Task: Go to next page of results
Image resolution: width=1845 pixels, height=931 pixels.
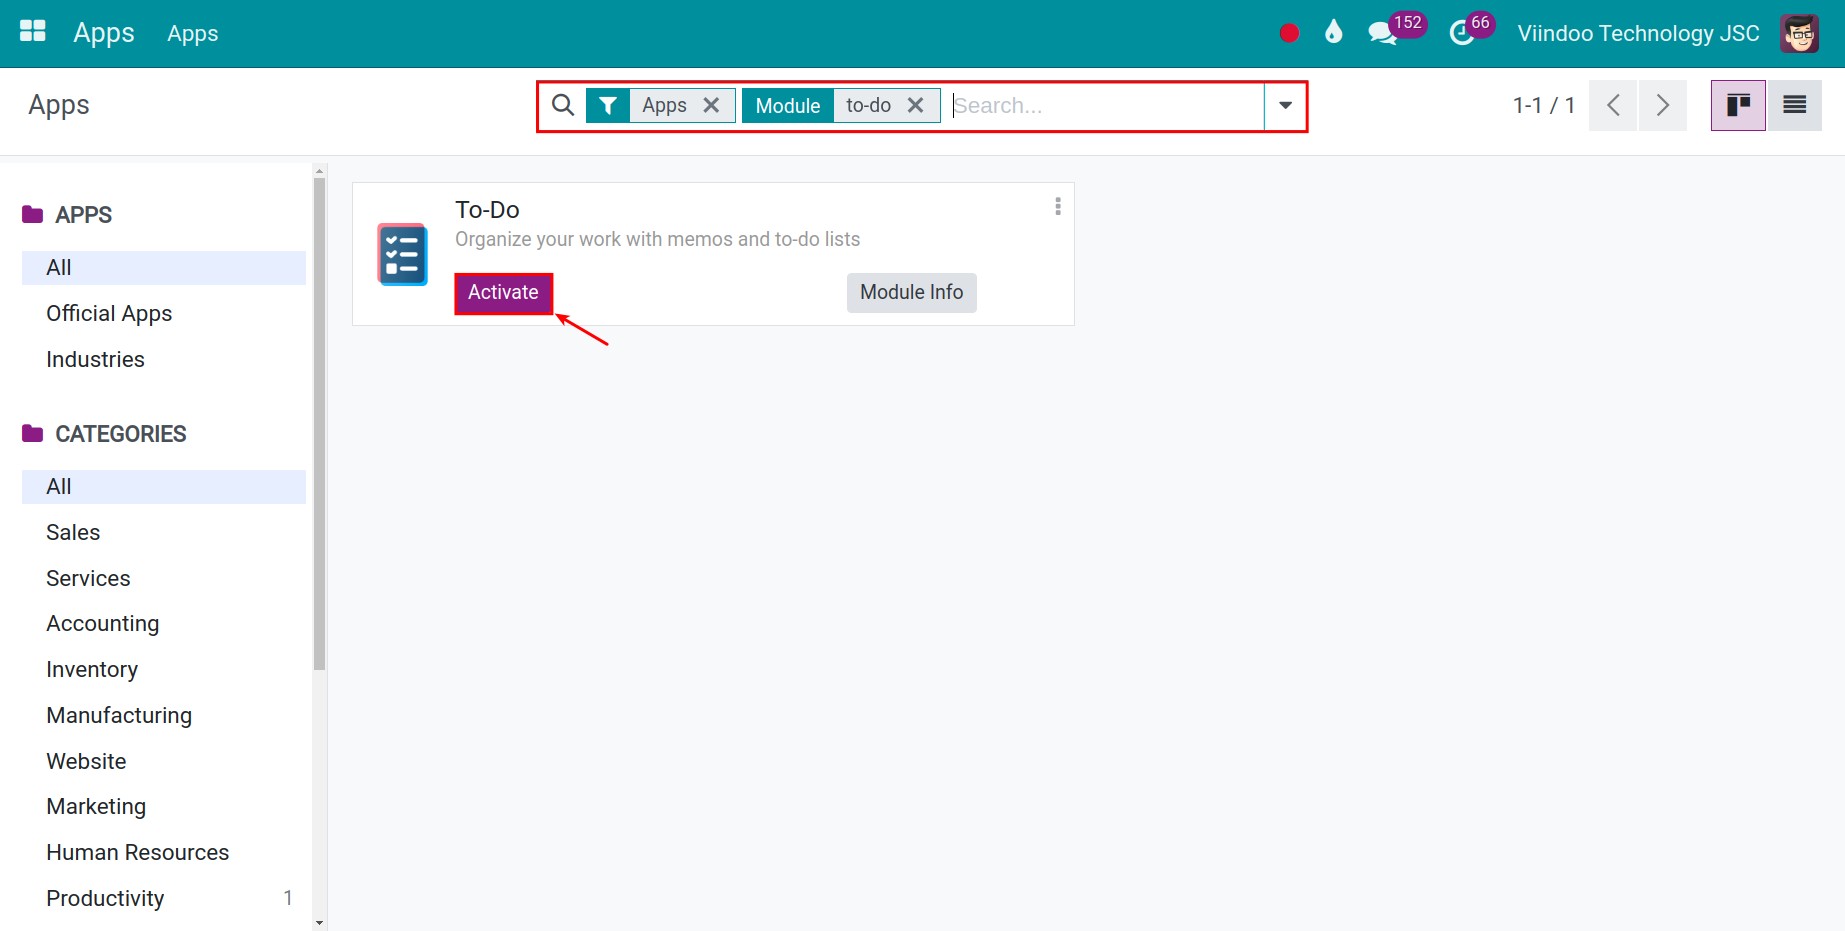Action: [1663, 105]
